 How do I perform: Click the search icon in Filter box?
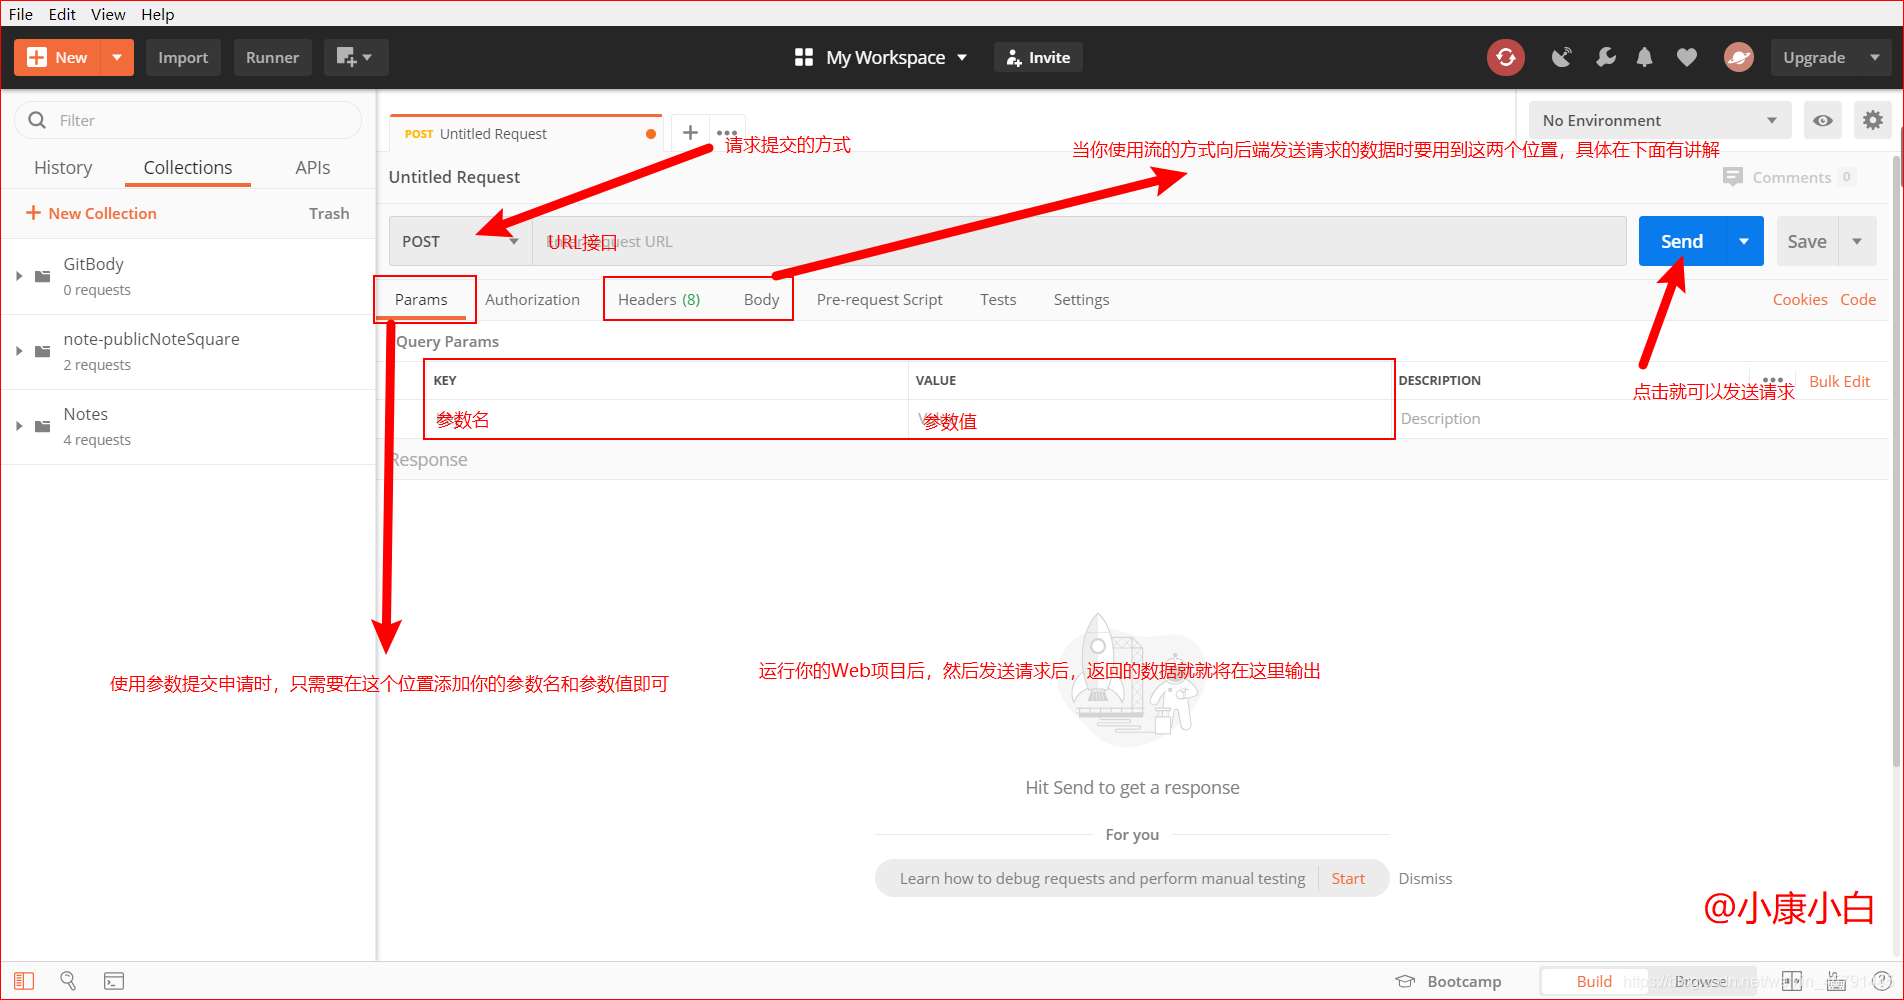(x=37, y=120)
